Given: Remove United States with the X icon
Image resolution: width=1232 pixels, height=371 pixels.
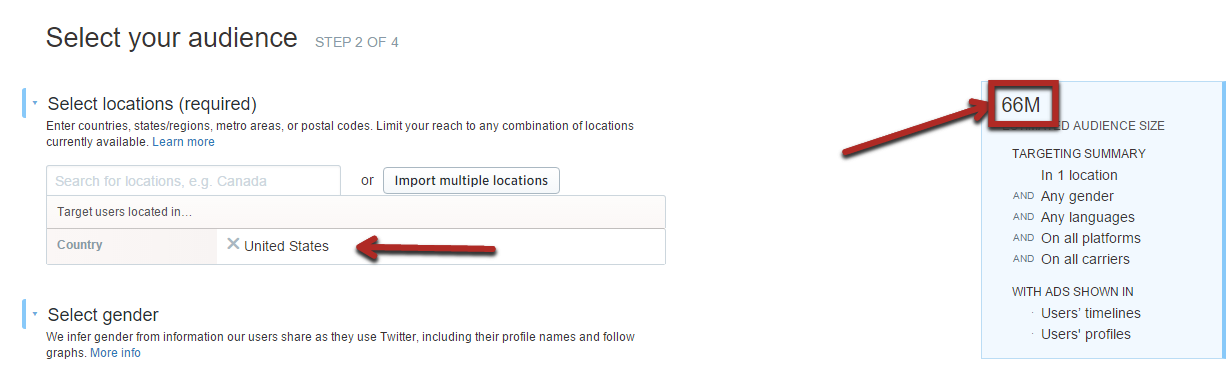Looking at the screenshot, I should pyautogui.click(x=233, y=244).
